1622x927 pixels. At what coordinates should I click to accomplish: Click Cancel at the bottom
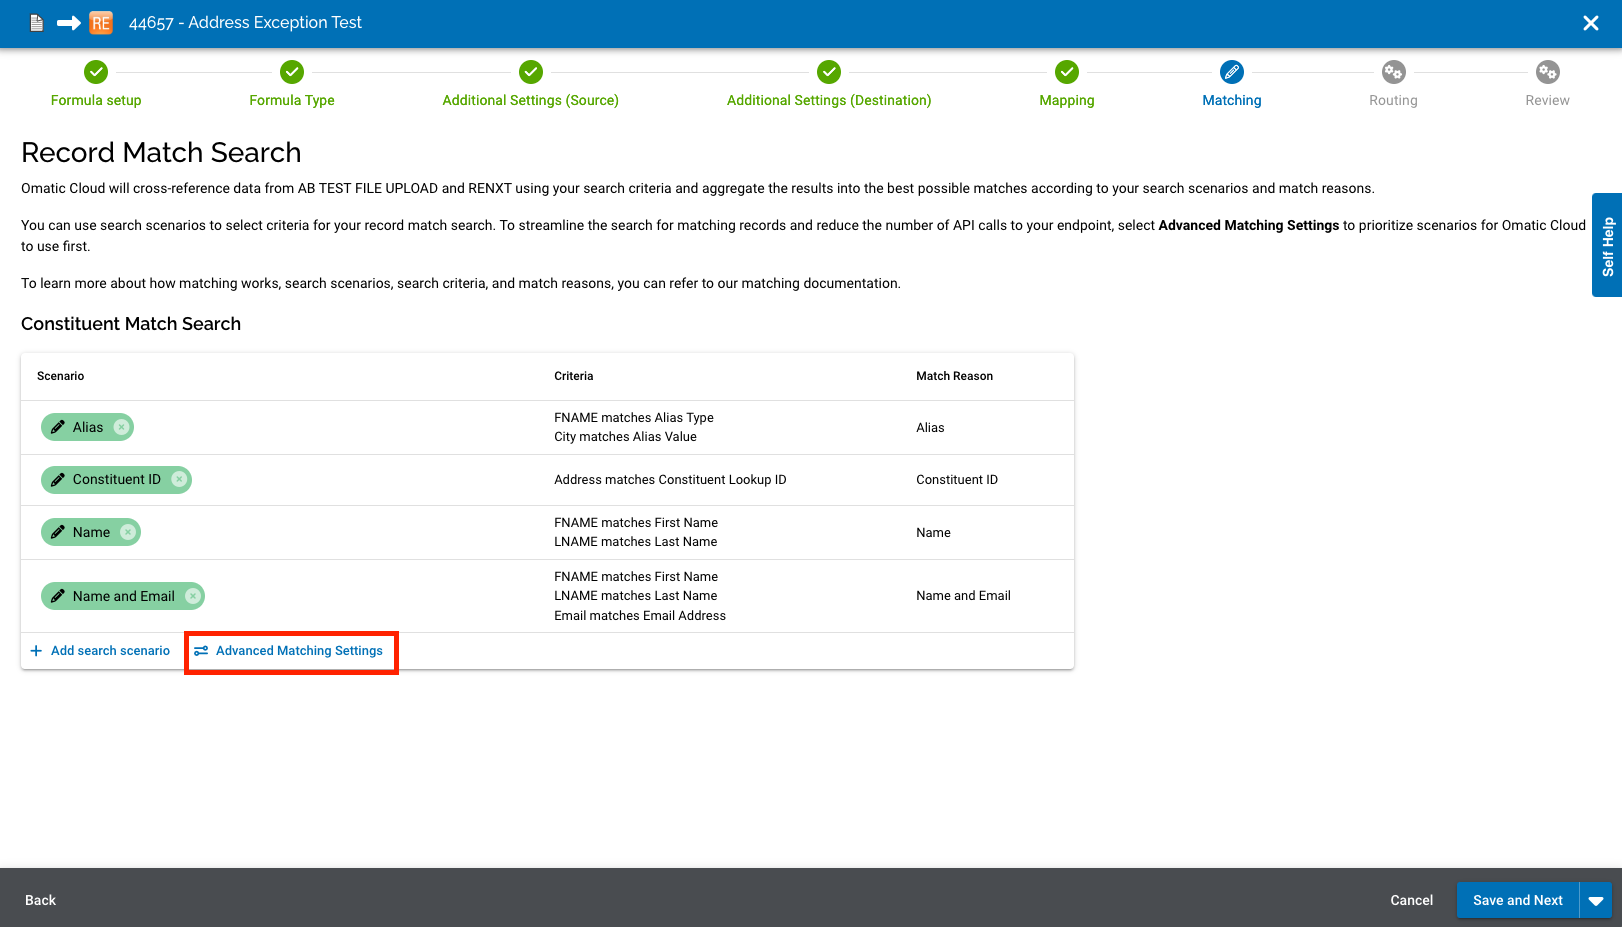point(1411,899)
